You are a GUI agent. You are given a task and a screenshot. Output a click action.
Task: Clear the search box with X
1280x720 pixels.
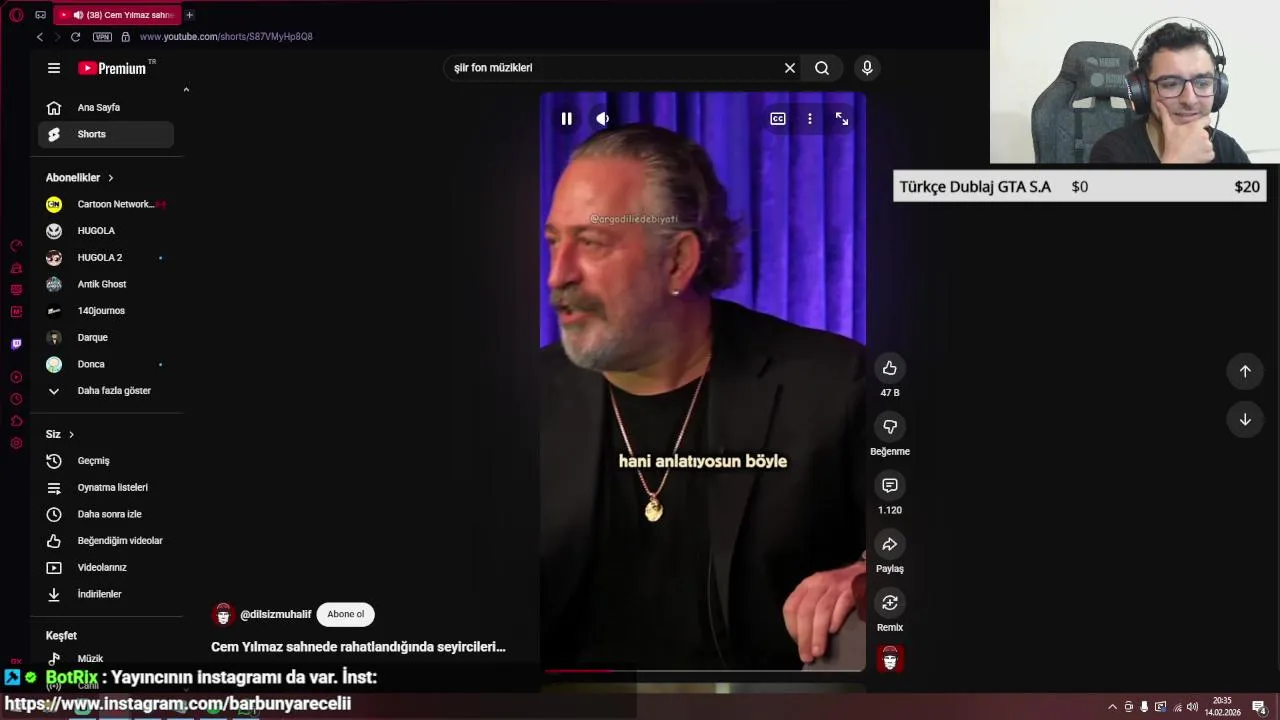click(790, 68)
